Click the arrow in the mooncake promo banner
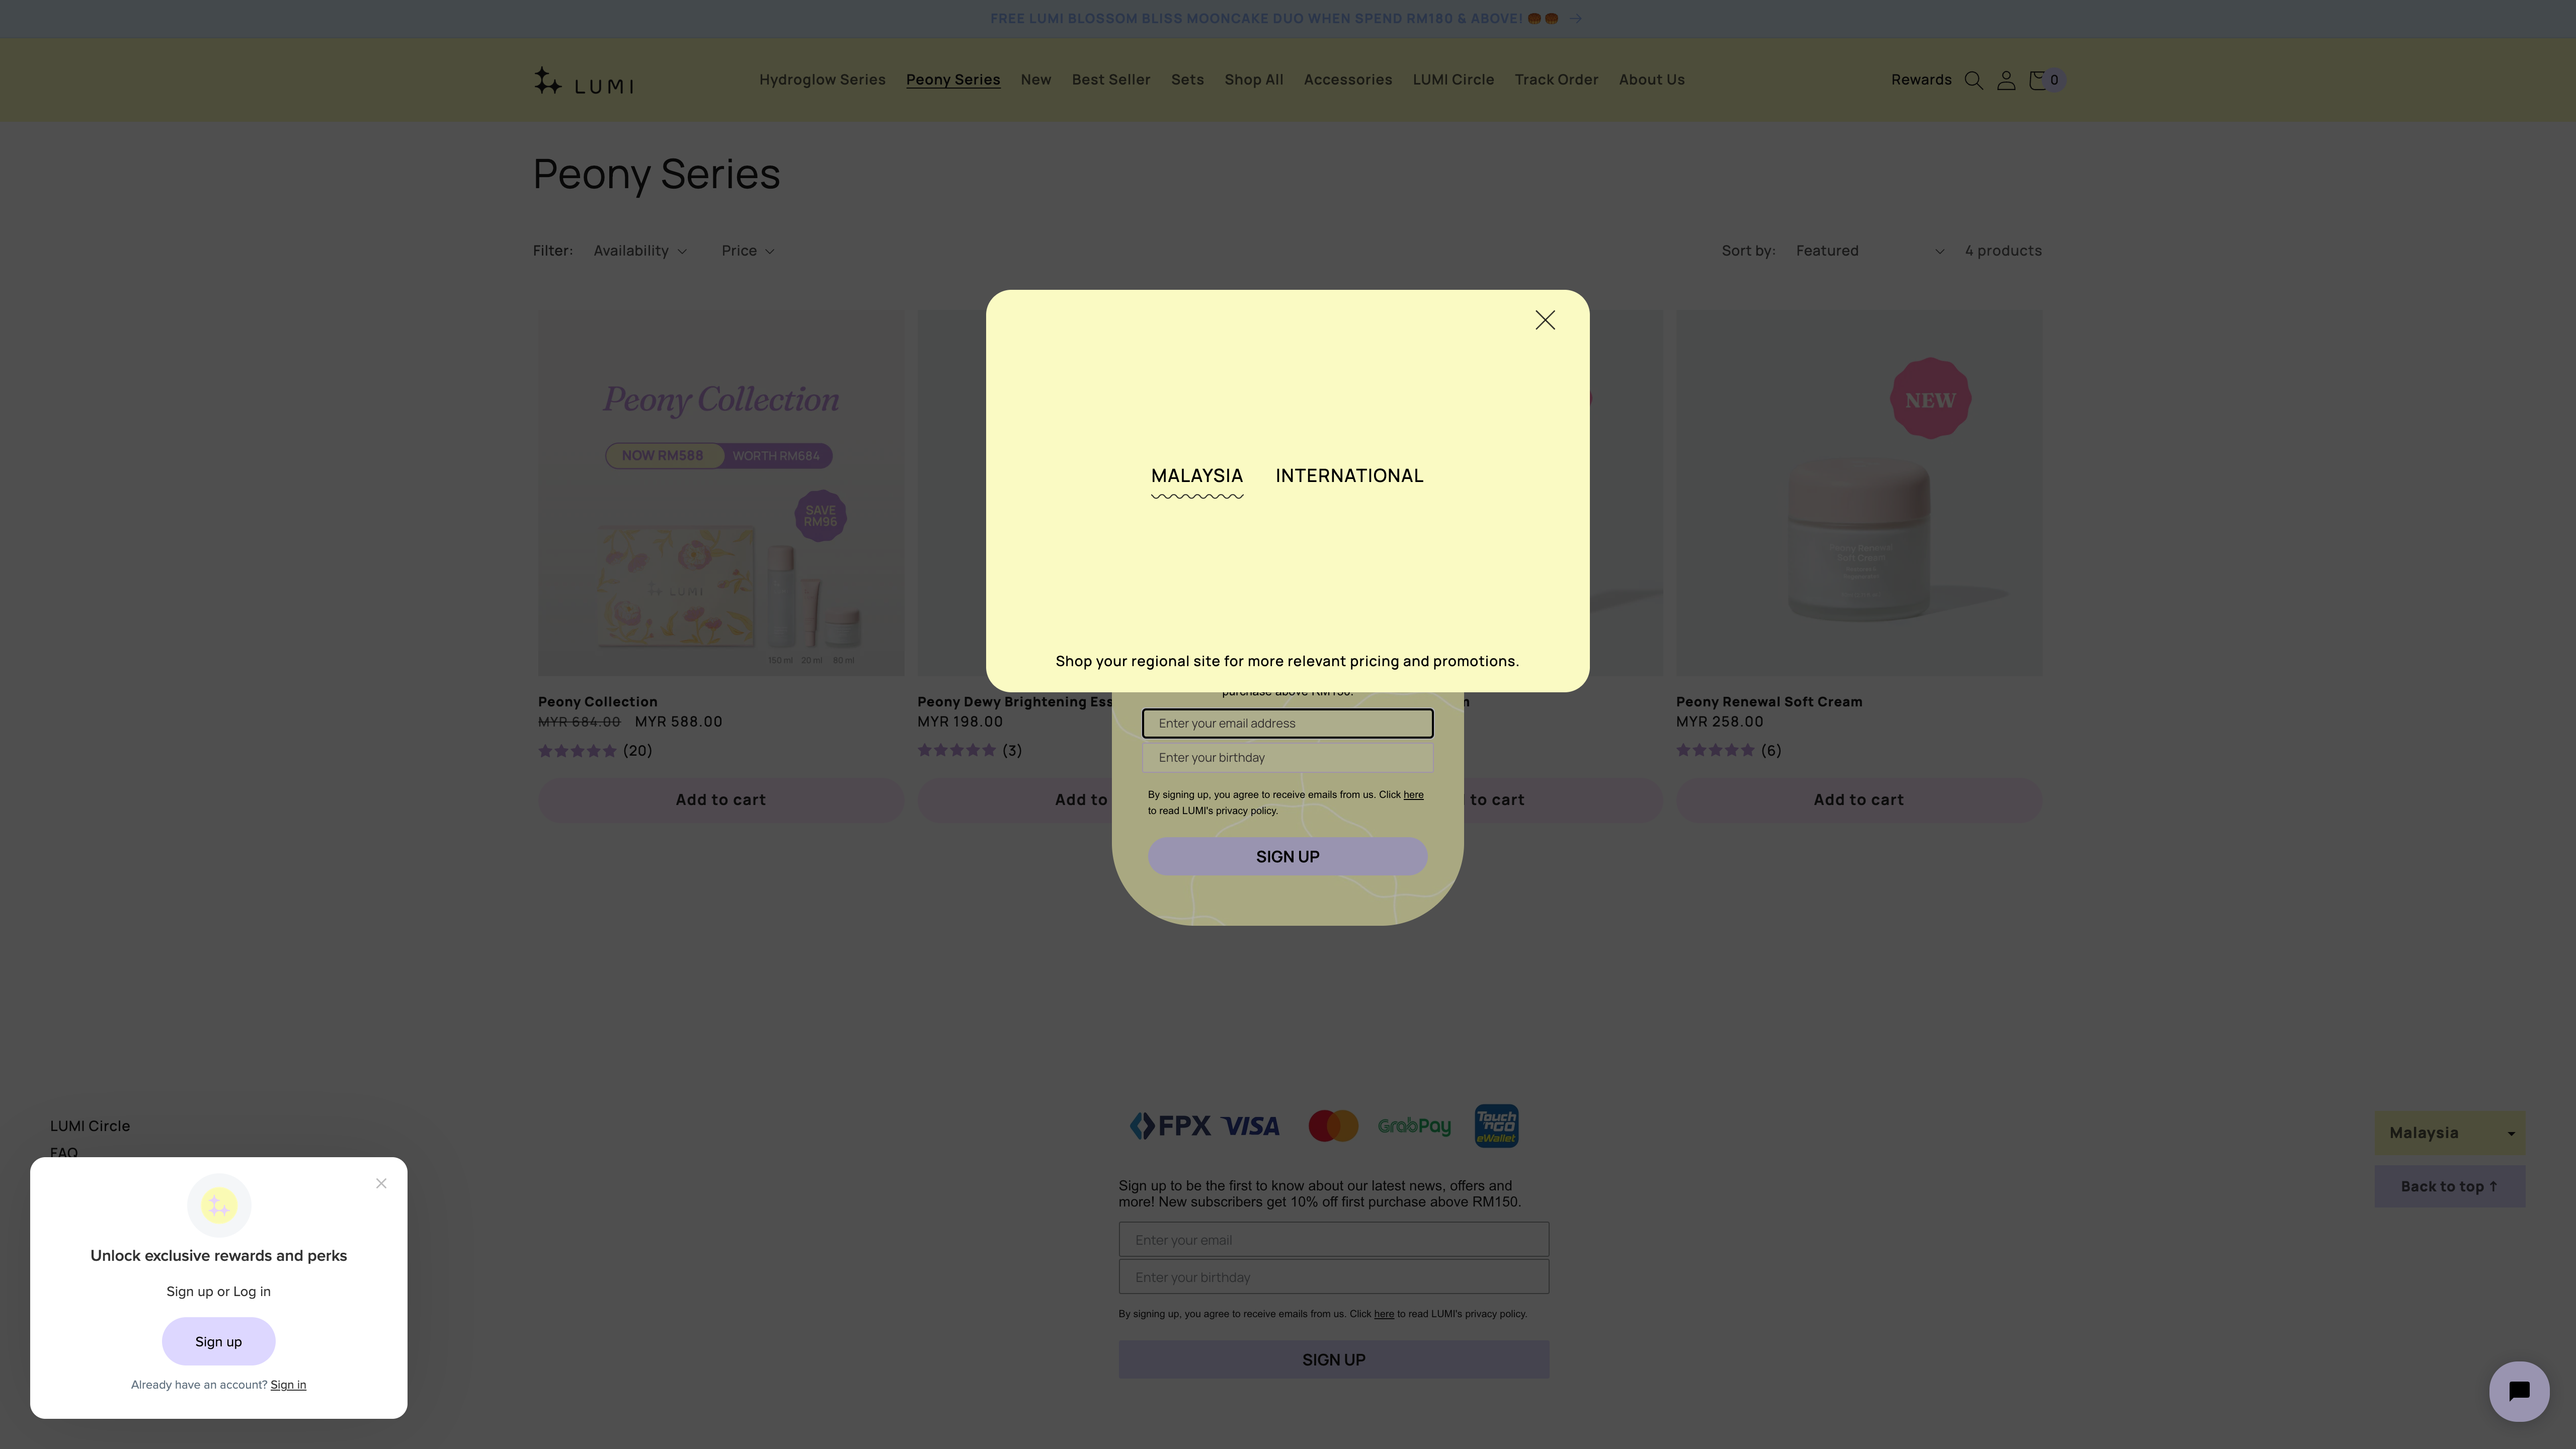 tap(1576, 18)
